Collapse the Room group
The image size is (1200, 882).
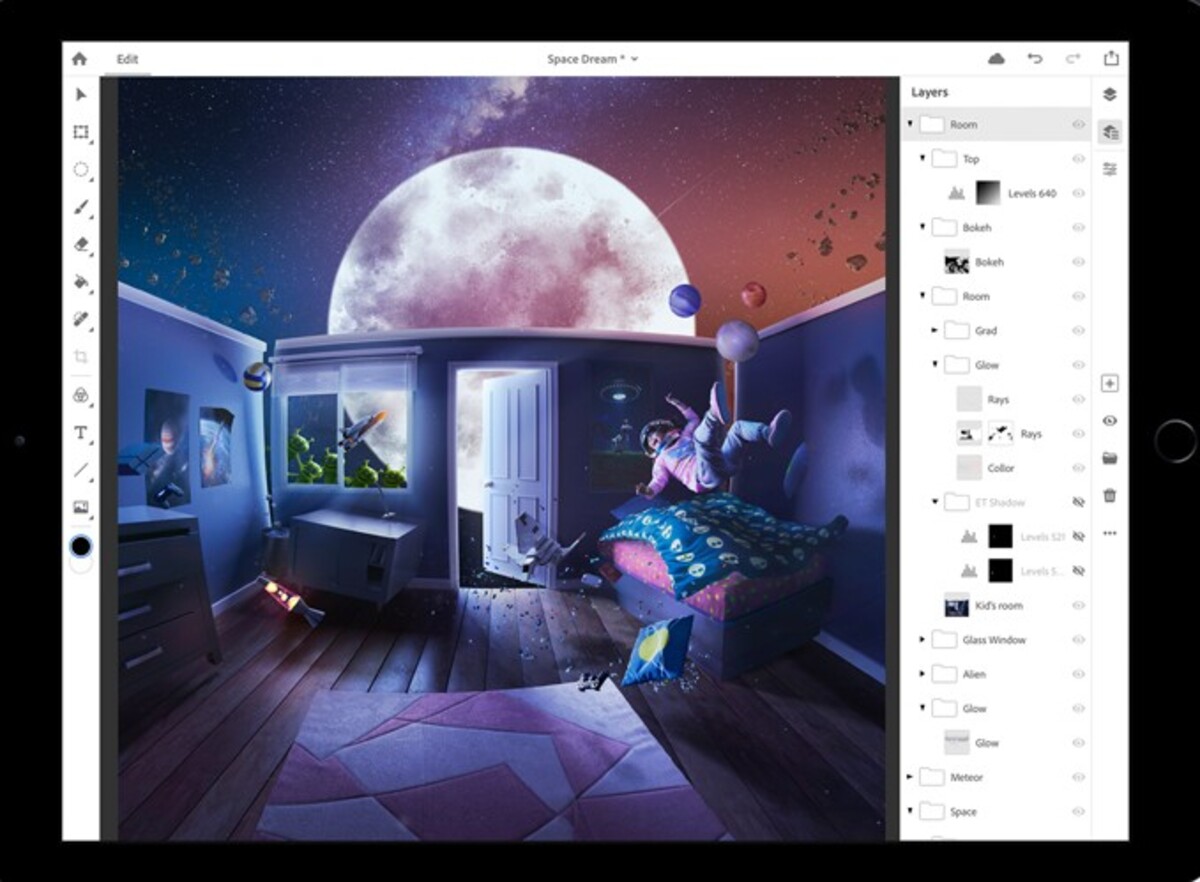coord(909,124)
